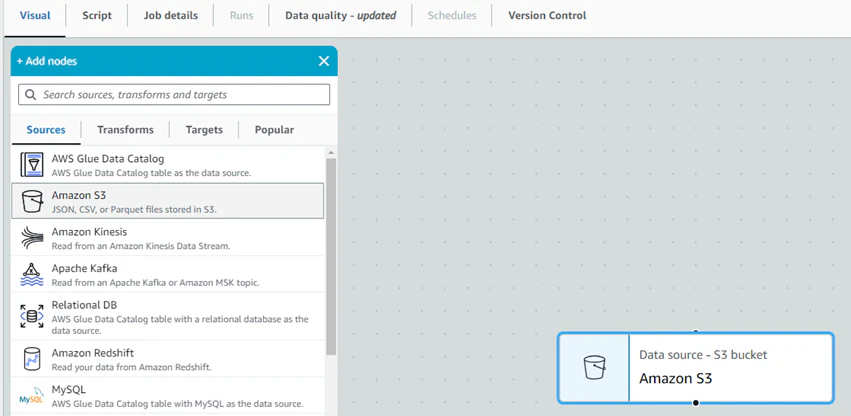This screenshot has width=851, height=416.
Task: Select the 'Amazon Redshift' source title
Action: pyautogui.click(x=93, y=353)
